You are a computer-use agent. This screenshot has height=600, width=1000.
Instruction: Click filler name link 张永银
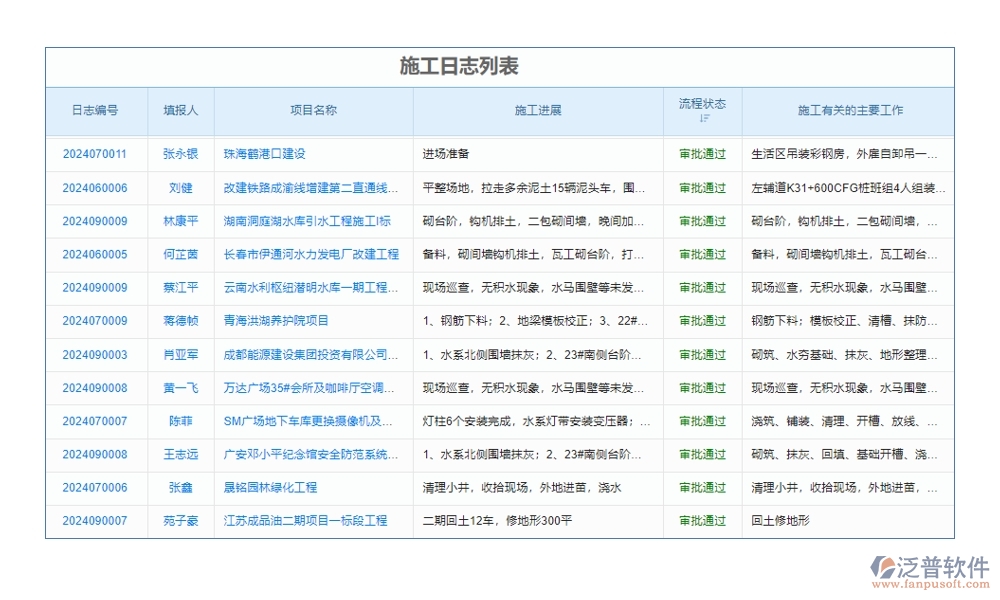180,155
